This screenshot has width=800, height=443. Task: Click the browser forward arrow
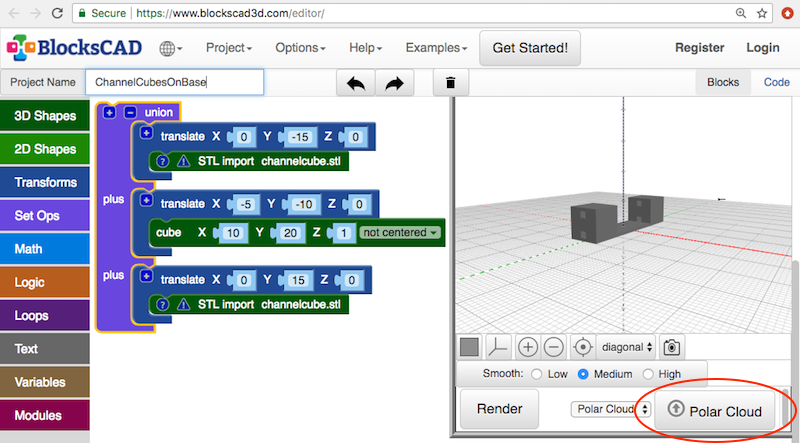point(36,13)
